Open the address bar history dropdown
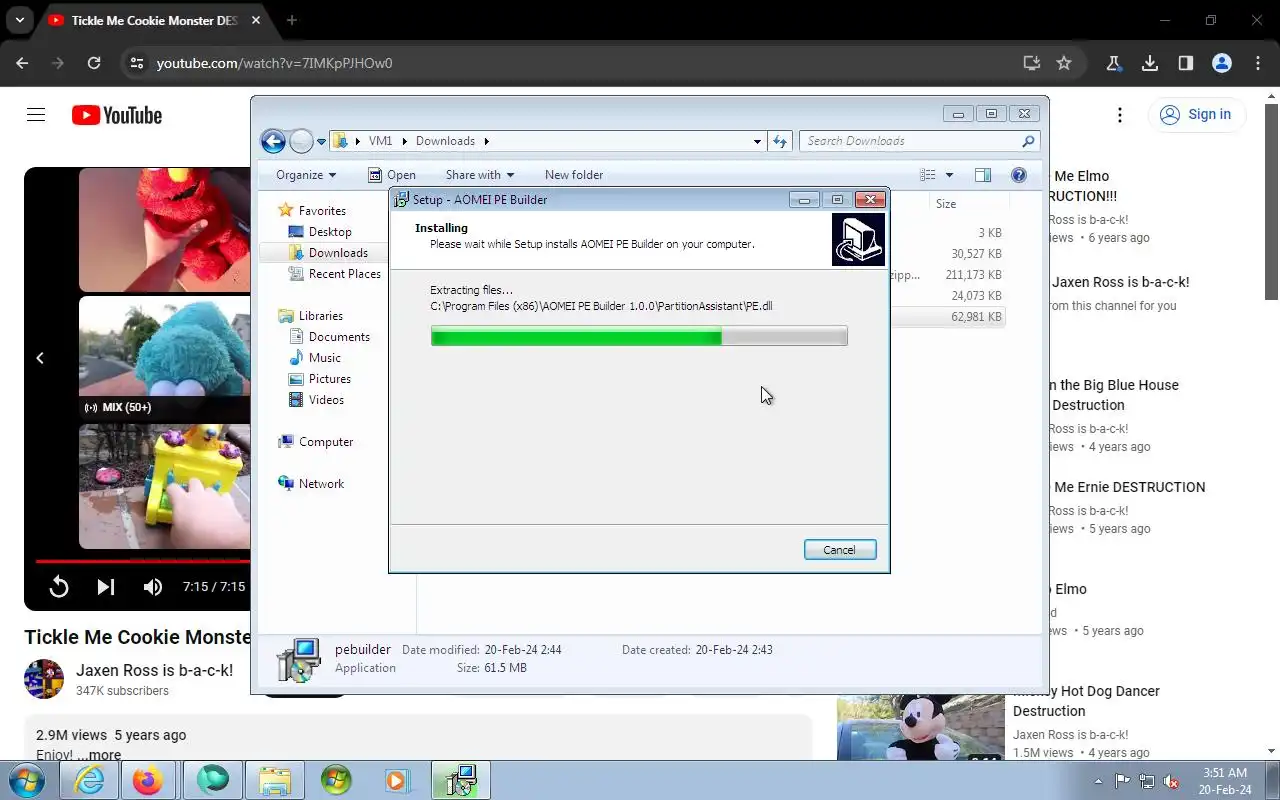This screenshot has height=800, width=1280. tap(757, 142)
